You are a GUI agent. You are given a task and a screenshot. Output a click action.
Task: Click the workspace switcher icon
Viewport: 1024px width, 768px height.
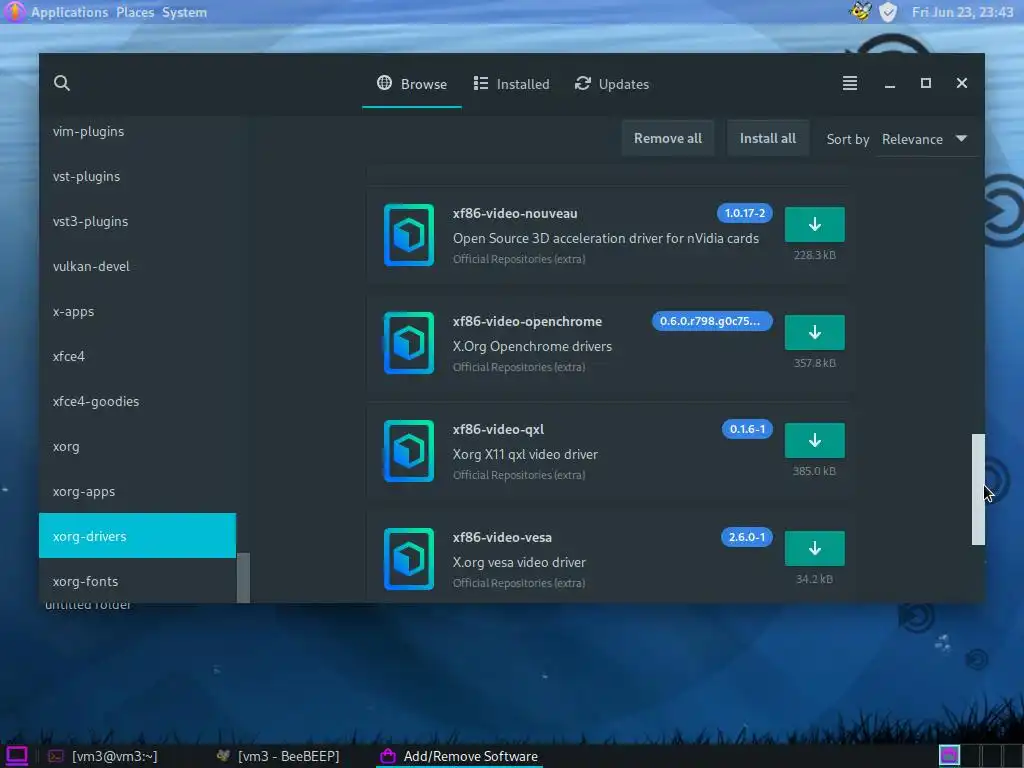tap(950, 756)
